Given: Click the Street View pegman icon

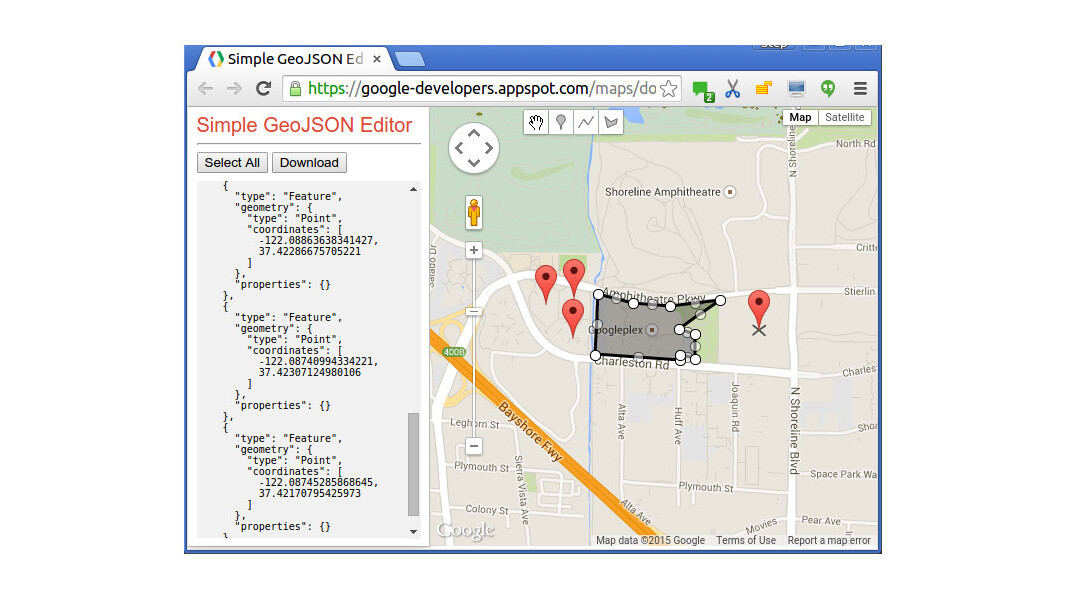Looking at the screenshot, I should pos(474,213).
